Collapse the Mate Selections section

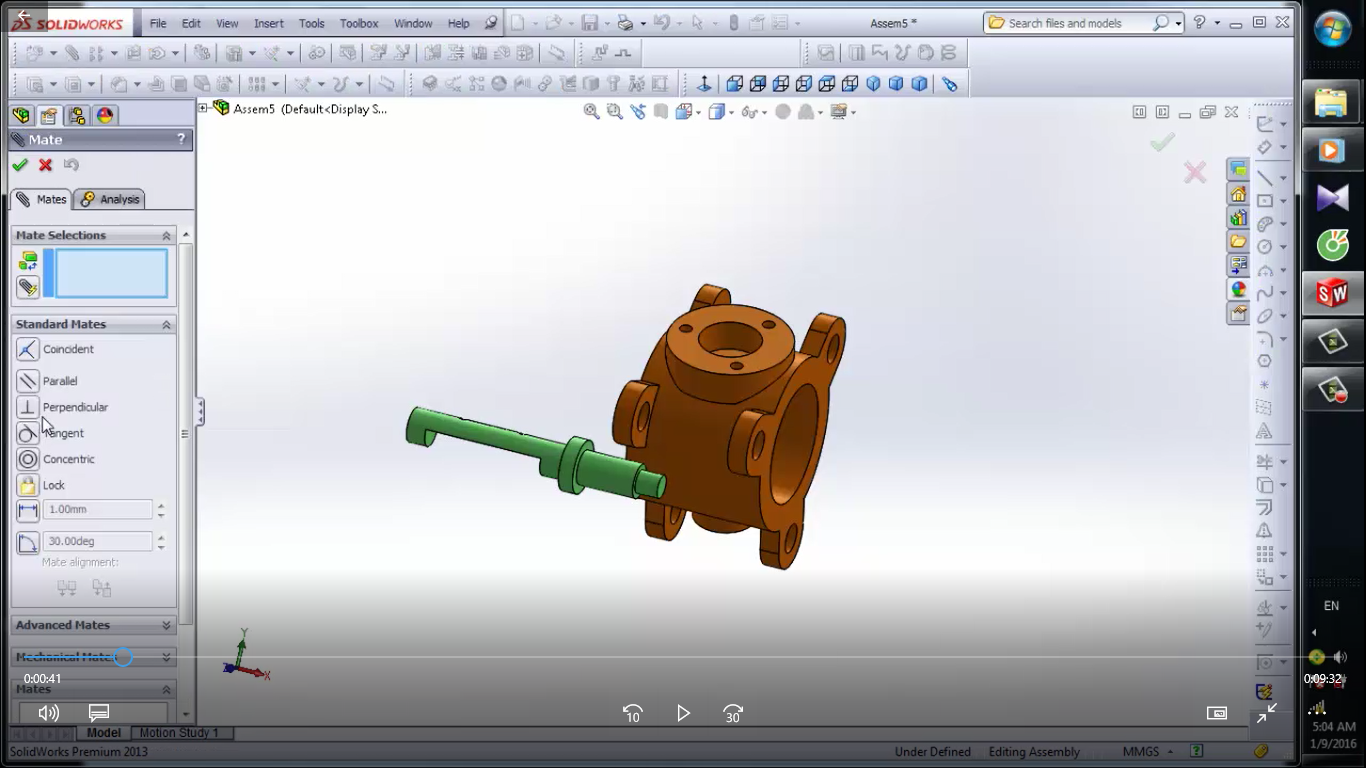coord(167,236)
